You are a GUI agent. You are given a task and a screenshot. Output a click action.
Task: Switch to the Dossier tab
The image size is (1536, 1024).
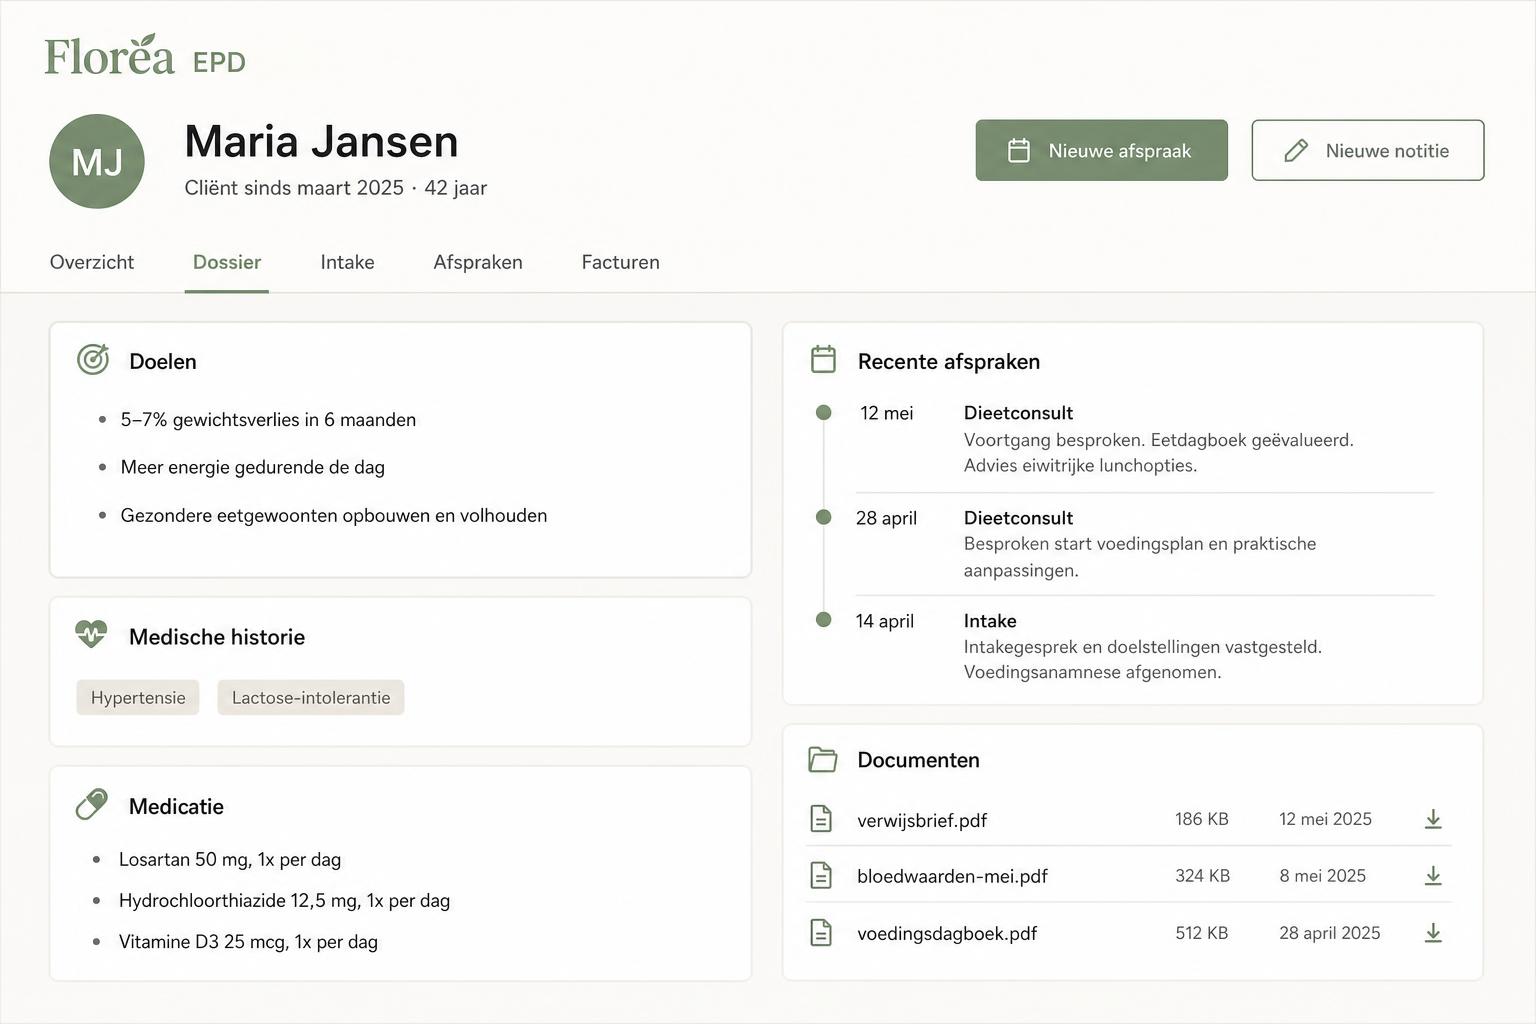click(x=227, y=262)
